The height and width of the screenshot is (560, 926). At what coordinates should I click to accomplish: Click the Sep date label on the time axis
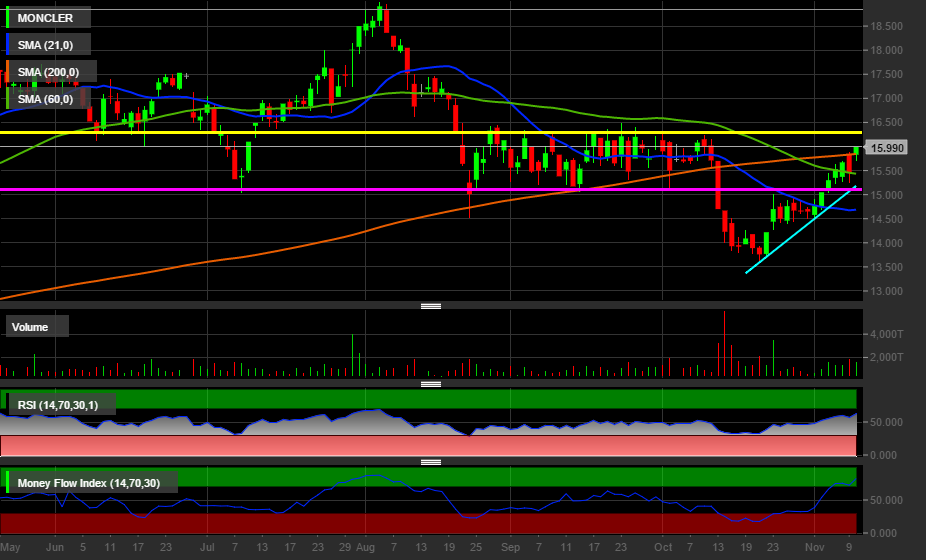pos(510,547)
